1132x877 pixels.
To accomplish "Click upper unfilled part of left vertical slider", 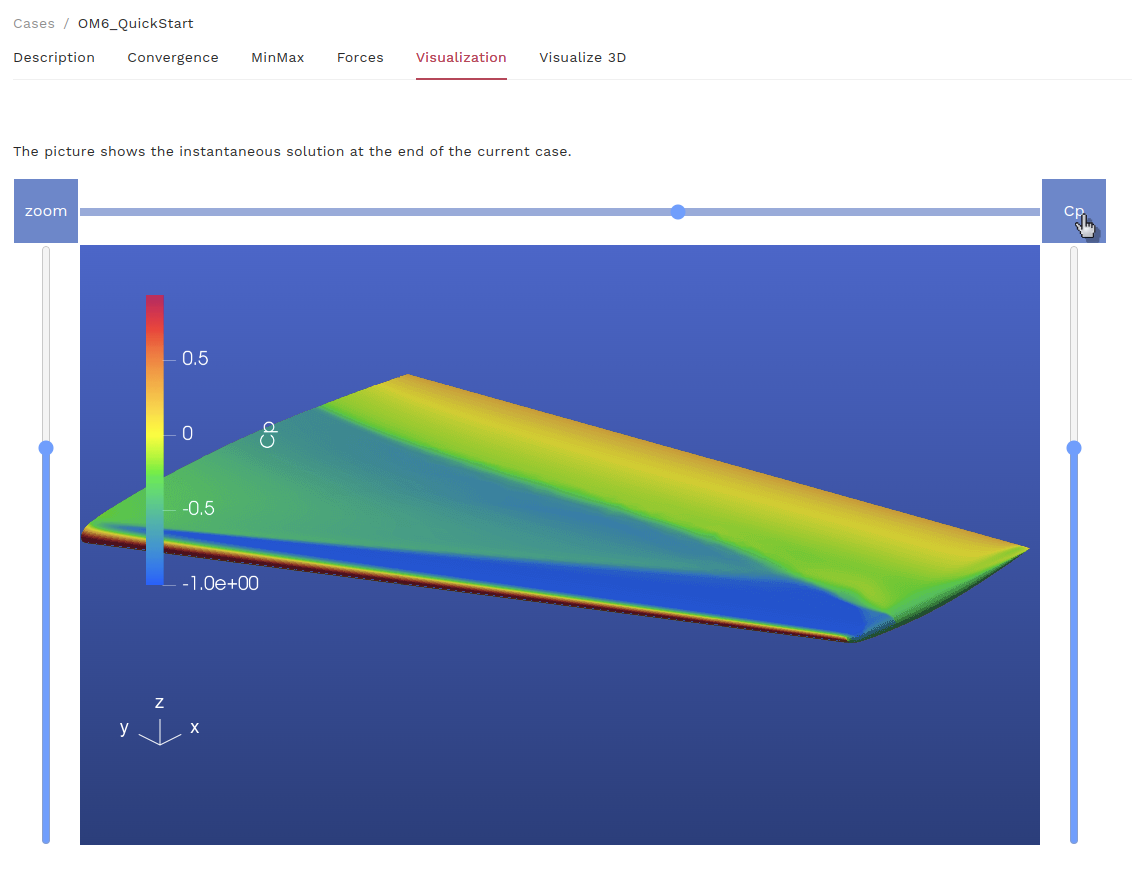I will click(x=46, y=340).
